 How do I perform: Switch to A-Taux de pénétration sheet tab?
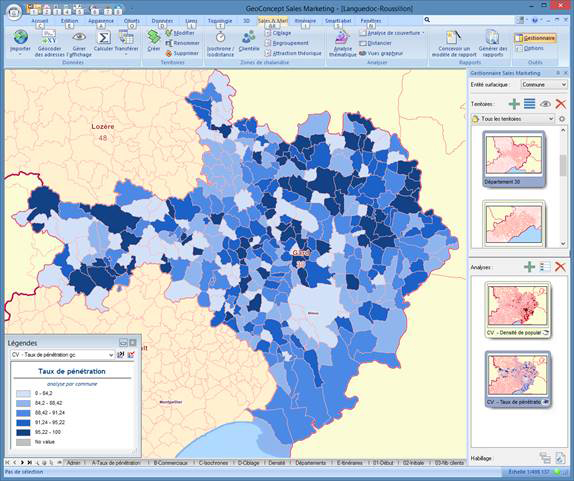point(116,463)
